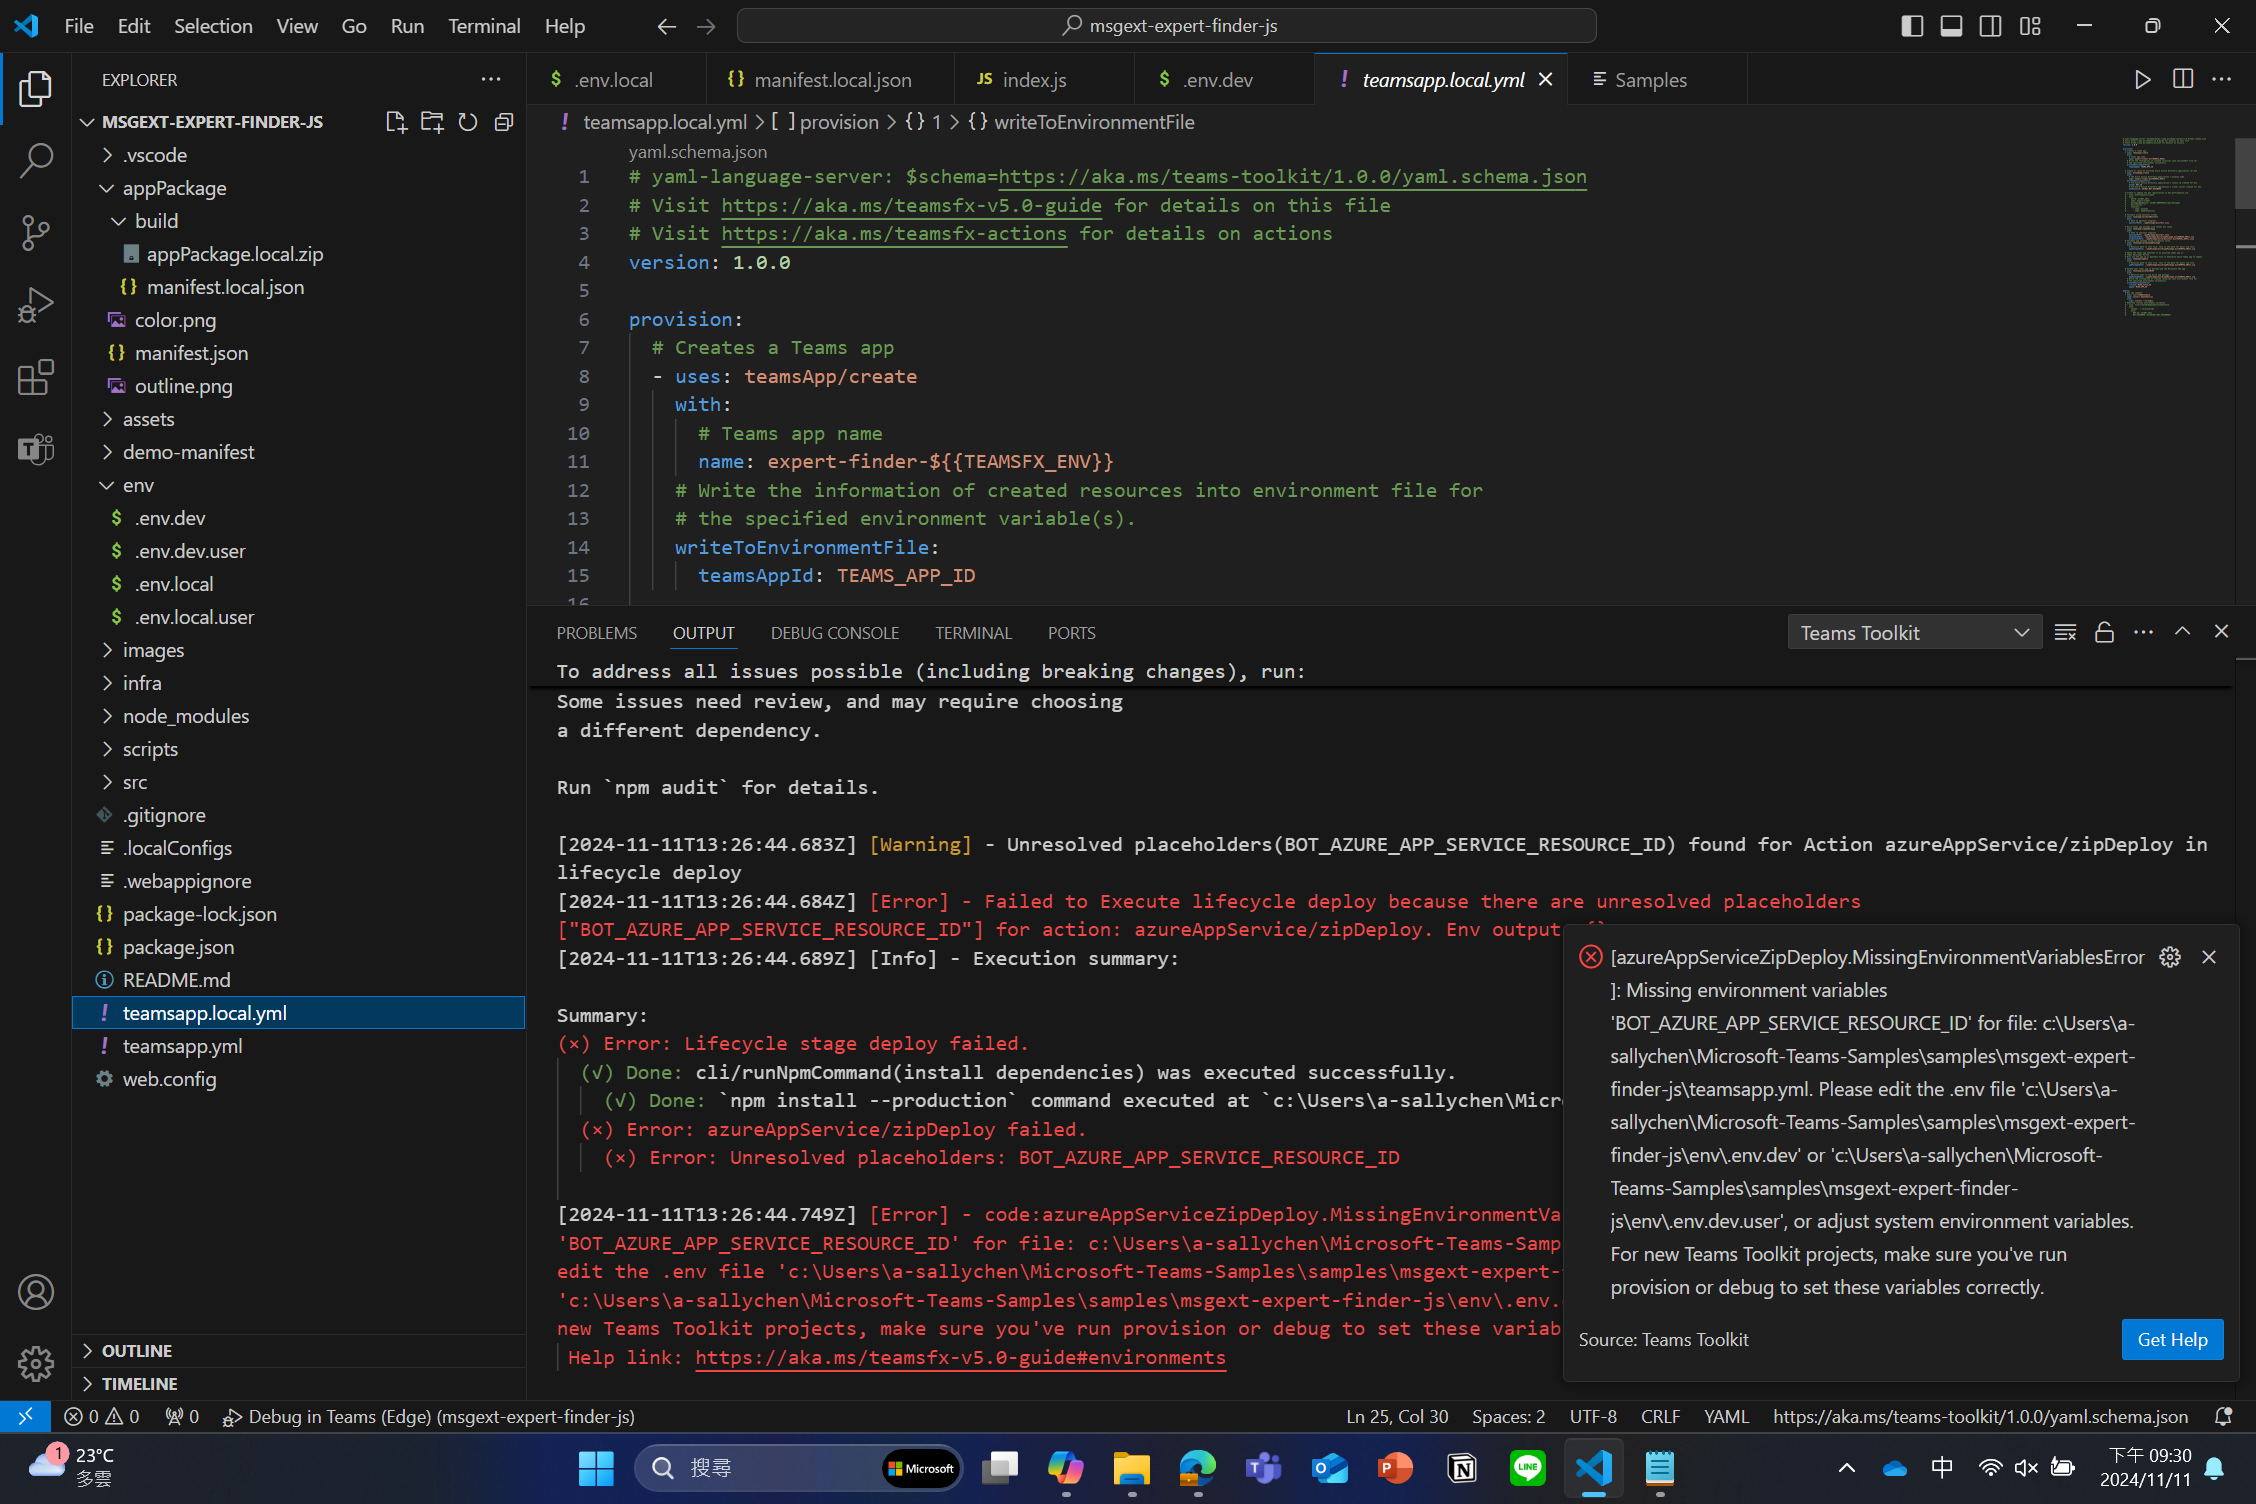Open Windows Start menu
This screenshot has width=2256, height=1504.
tap(596, 1468)
